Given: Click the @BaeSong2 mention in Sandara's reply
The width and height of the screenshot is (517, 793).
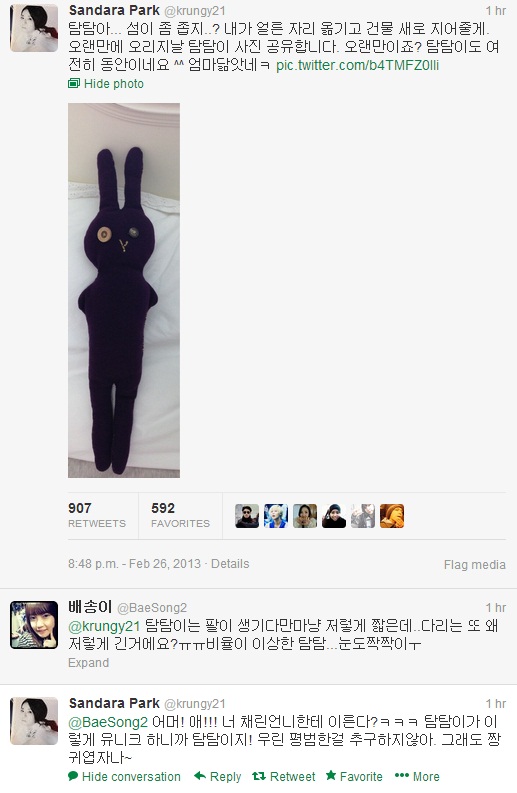Looking at the screenshot, I should pyautogui.click(x=108, y=722).
